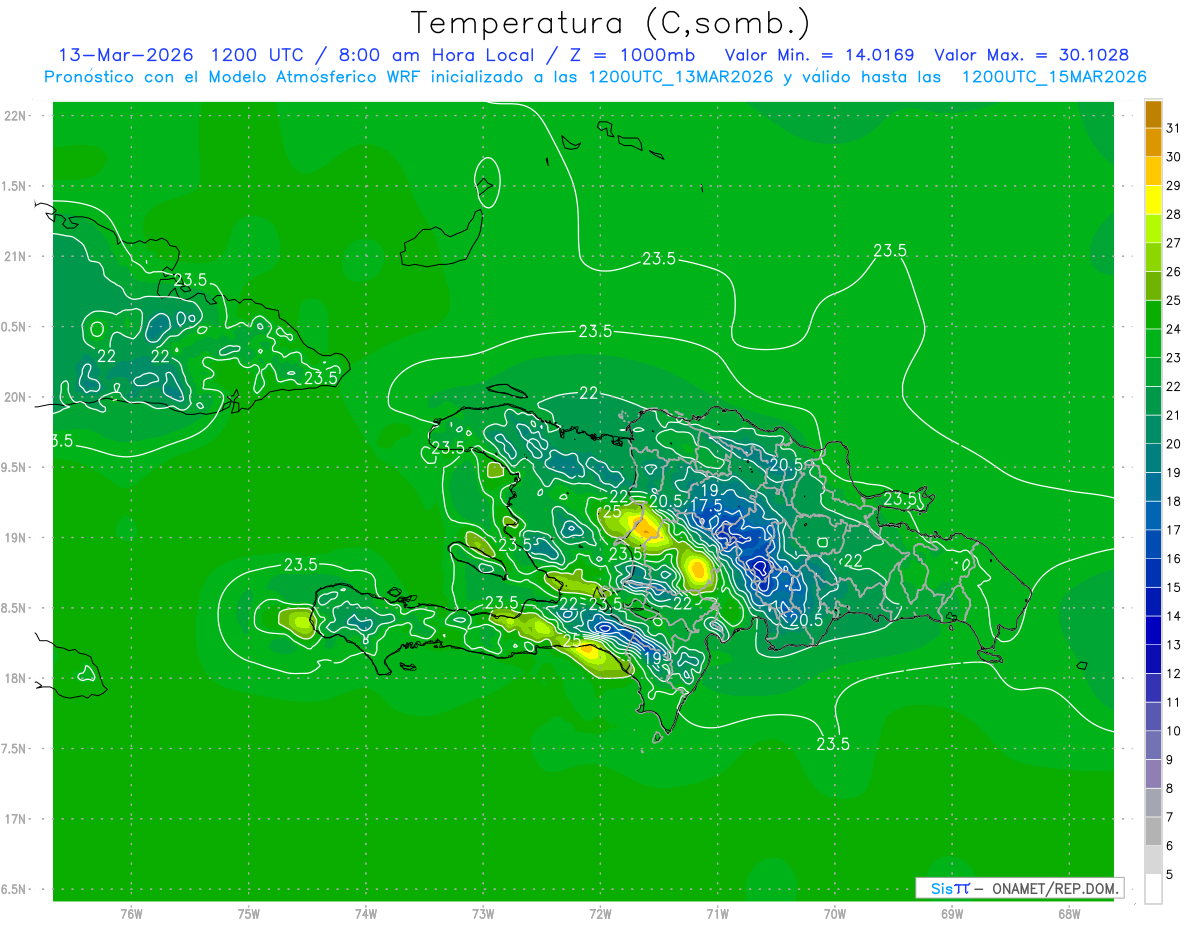Click the "Valor Min. = 14.0169" readout

(x=819, y=55)
